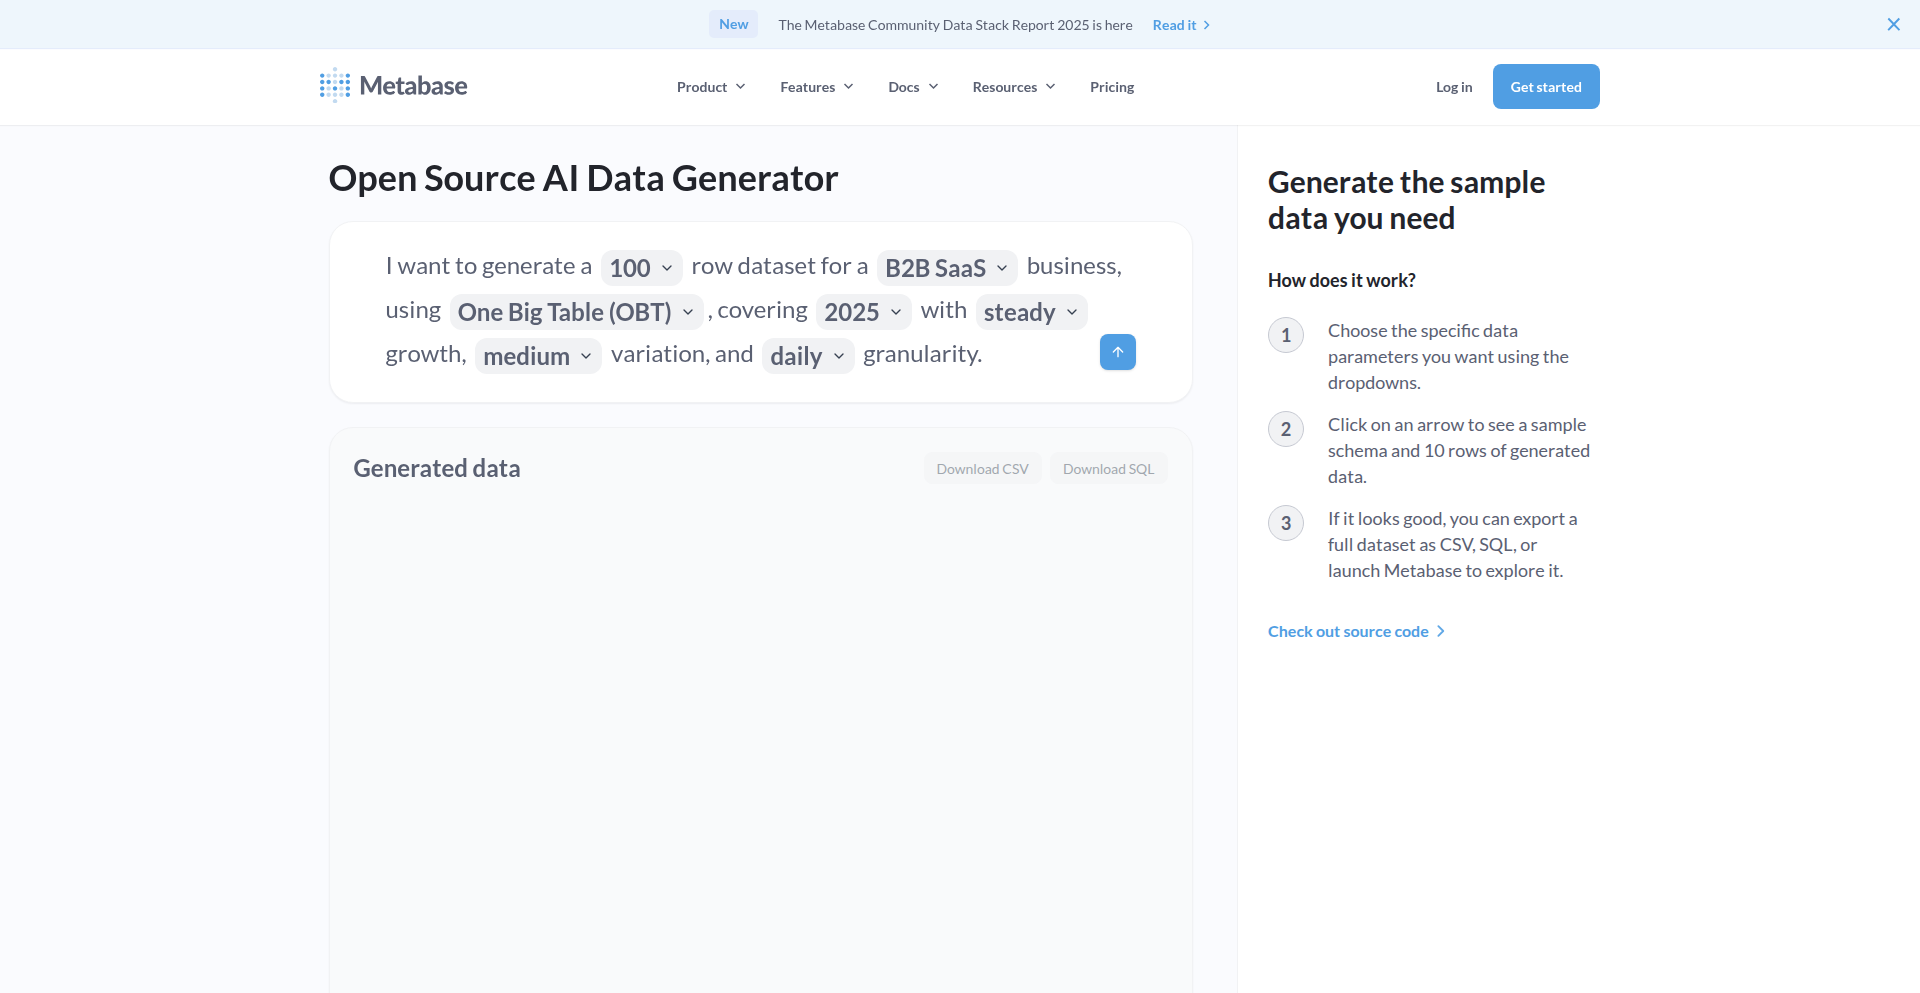Click step 2 number circle
The height and width of the screenshot is (993, 1920).
tap(1286, 429)
